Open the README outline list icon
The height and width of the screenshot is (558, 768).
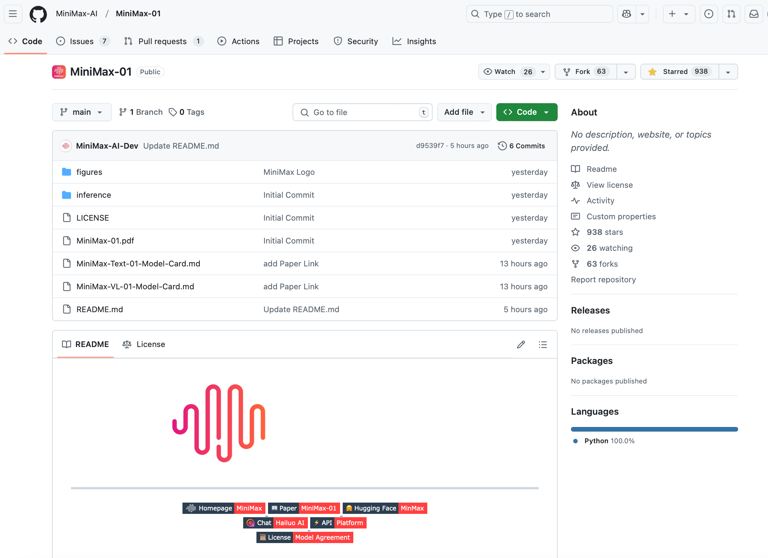click(543, 344)
